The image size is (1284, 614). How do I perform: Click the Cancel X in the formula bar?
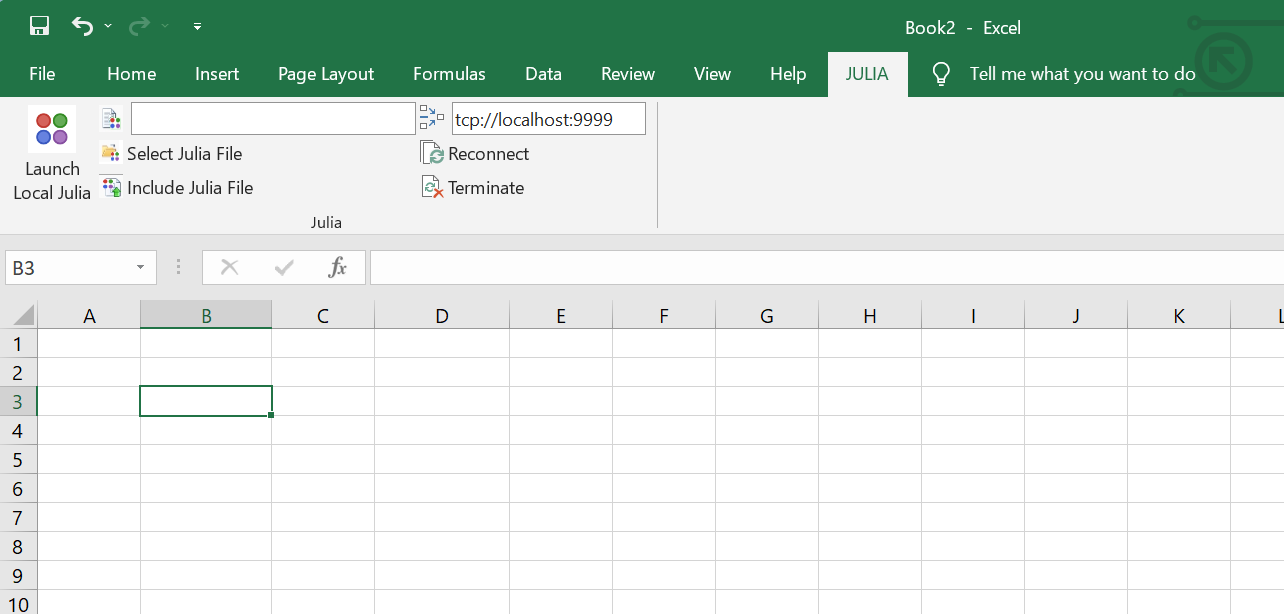tap(229, 267)
